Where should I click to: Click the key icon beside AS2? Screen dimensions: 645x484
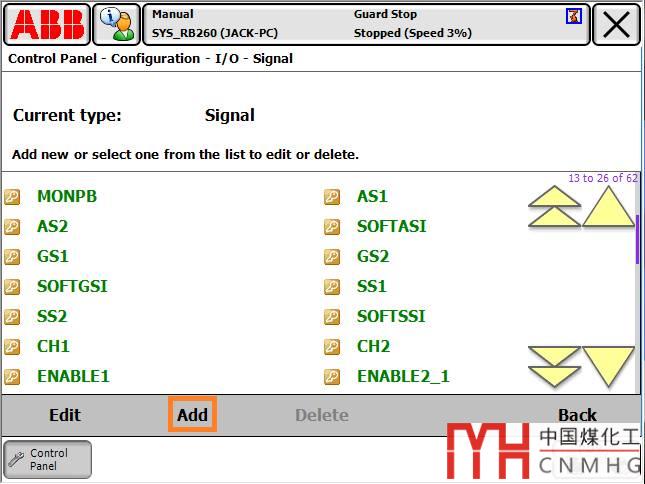coord(12,227)
